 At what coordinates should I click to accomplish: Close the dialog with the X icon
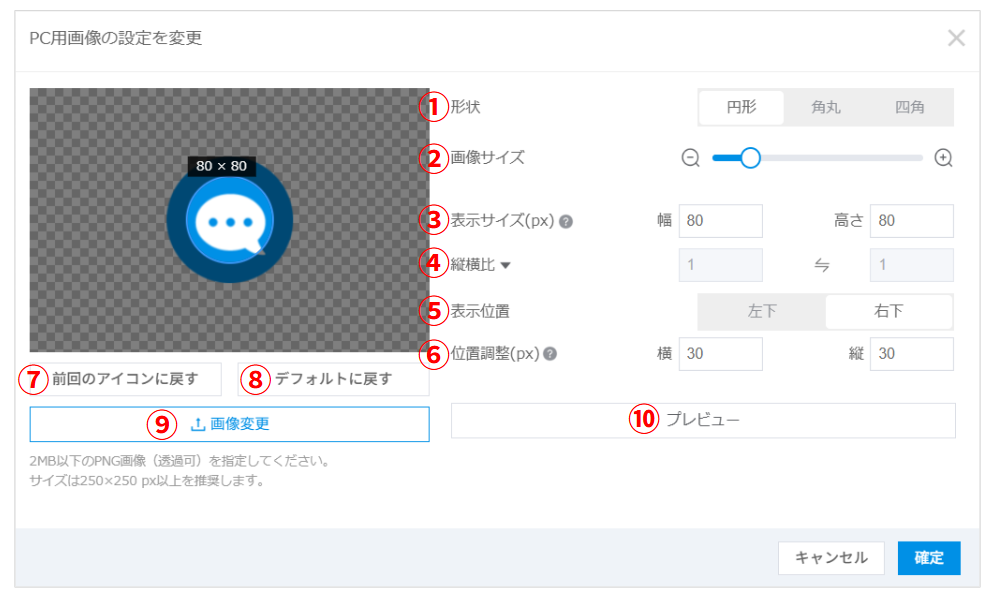coord(956,38)
